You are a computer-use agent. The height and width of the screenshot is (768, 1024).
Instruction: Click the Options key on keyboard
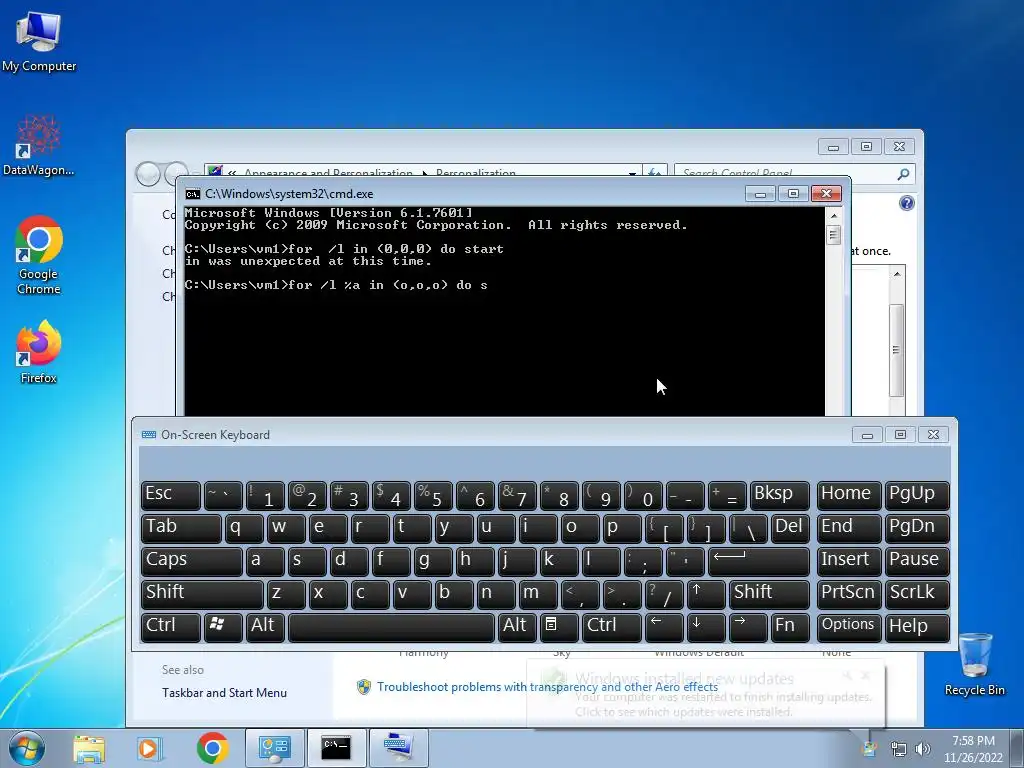click(849, 626)
